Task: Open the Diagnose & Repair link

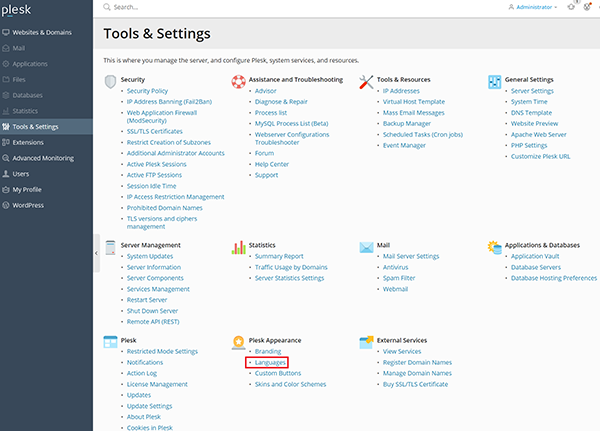Action: pyautogui.click(x=281, y=101)
